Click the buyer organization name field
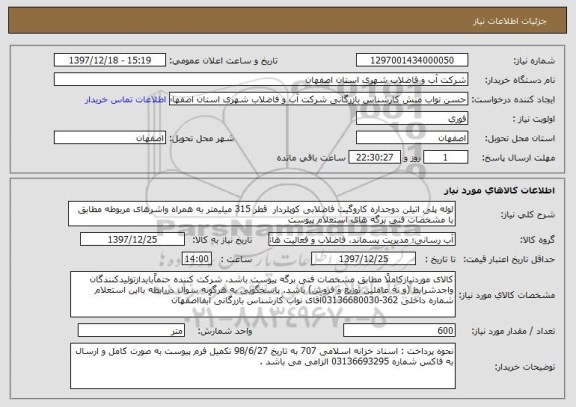This screenshot has width=576, height=407. (261, 79)
